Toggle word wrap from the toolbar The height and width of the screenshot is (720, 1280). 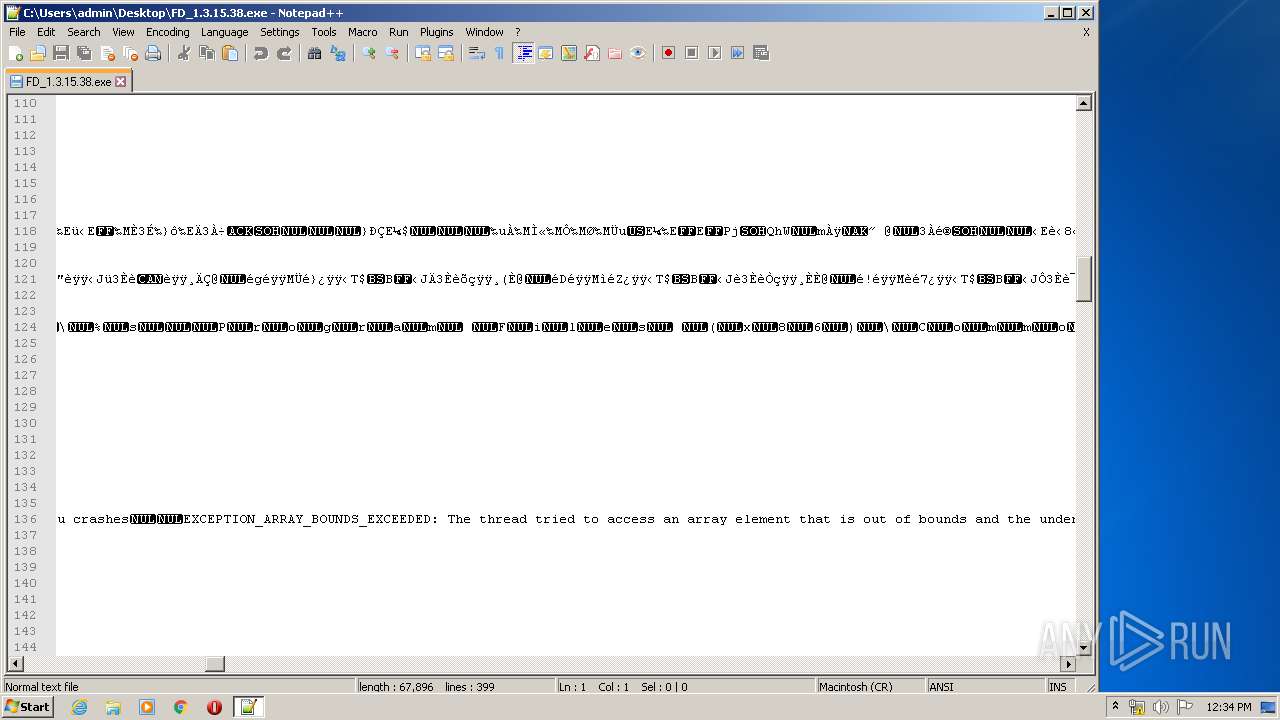click(477, 53)
